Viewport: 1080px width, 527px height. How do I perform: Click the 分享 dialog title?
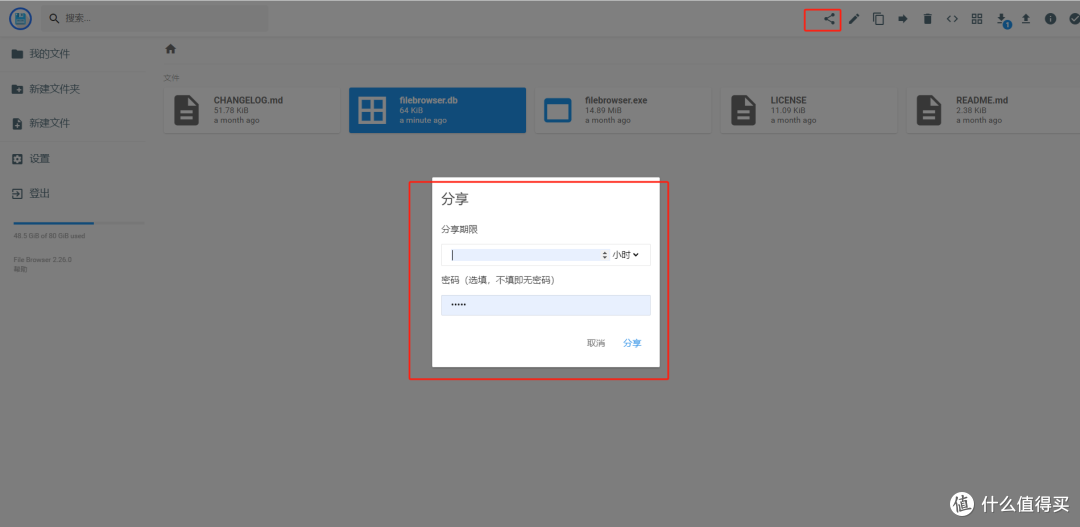tap(455, 200)
